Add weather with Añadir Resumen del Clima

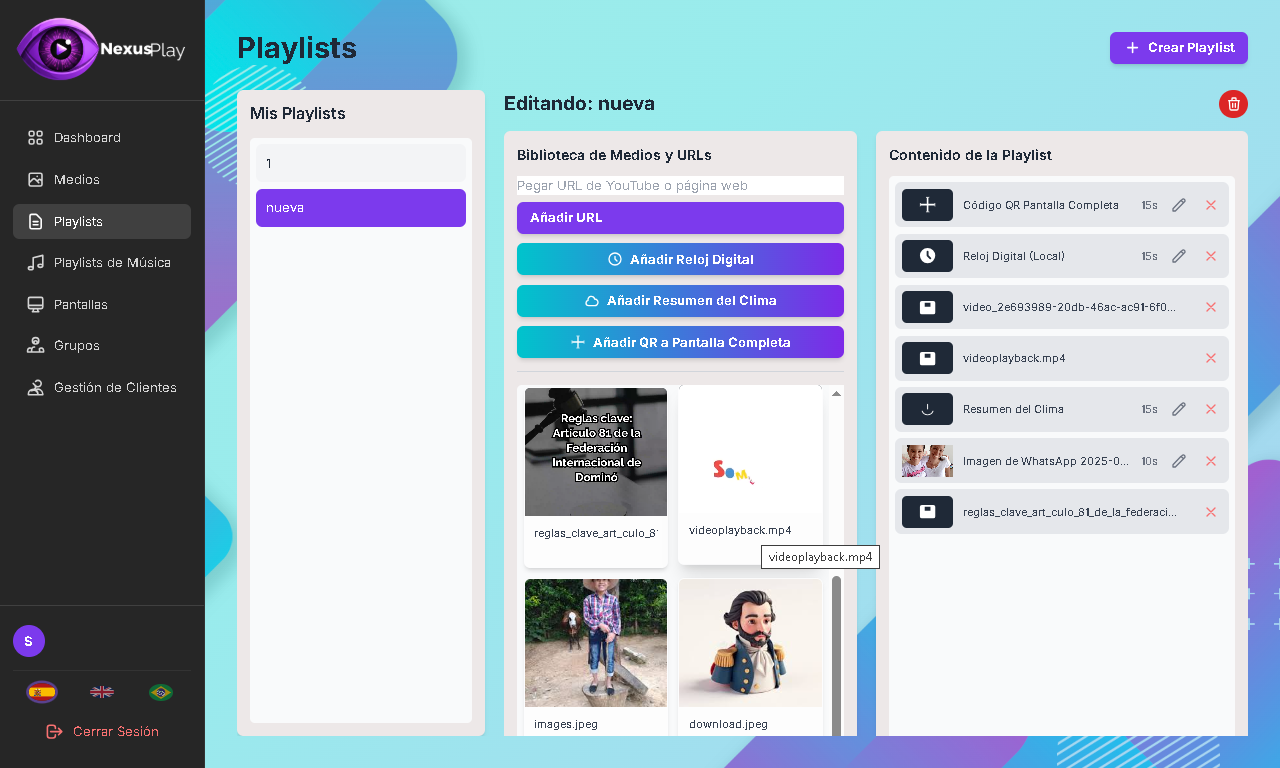(680, 300)
